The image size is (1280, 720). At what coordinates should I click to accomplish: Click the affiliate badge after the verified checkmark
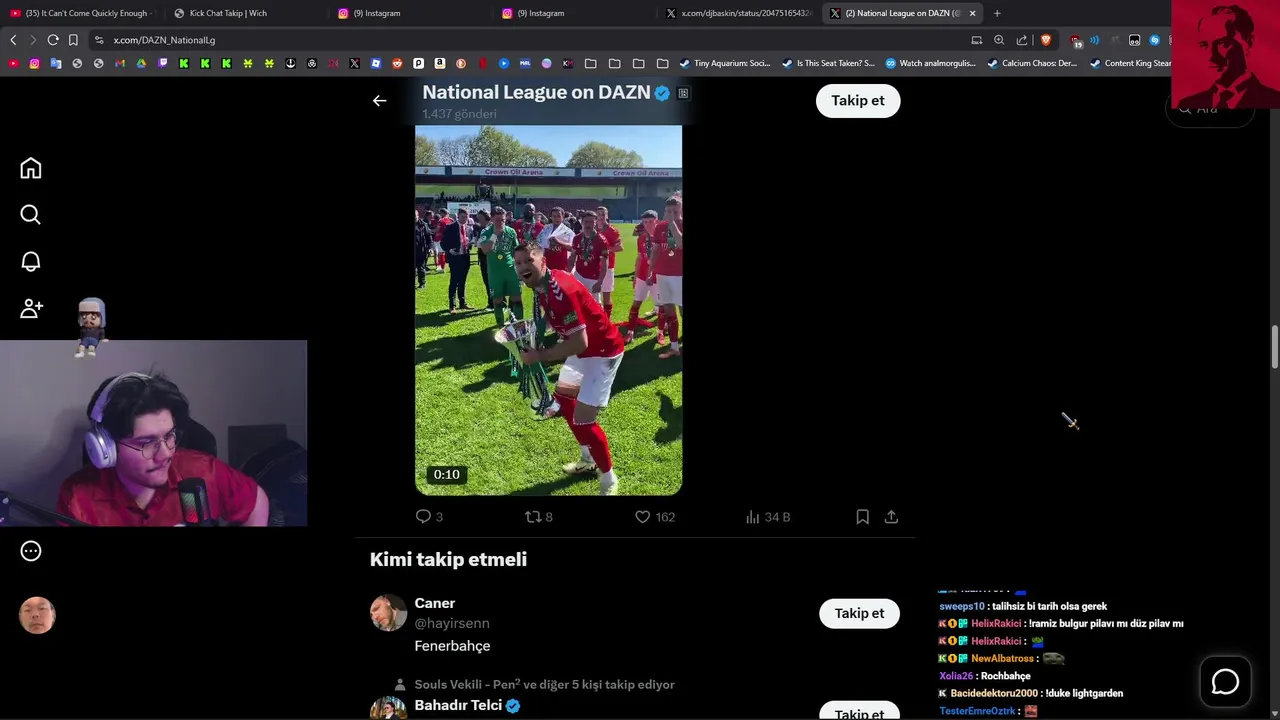(683, 93)
